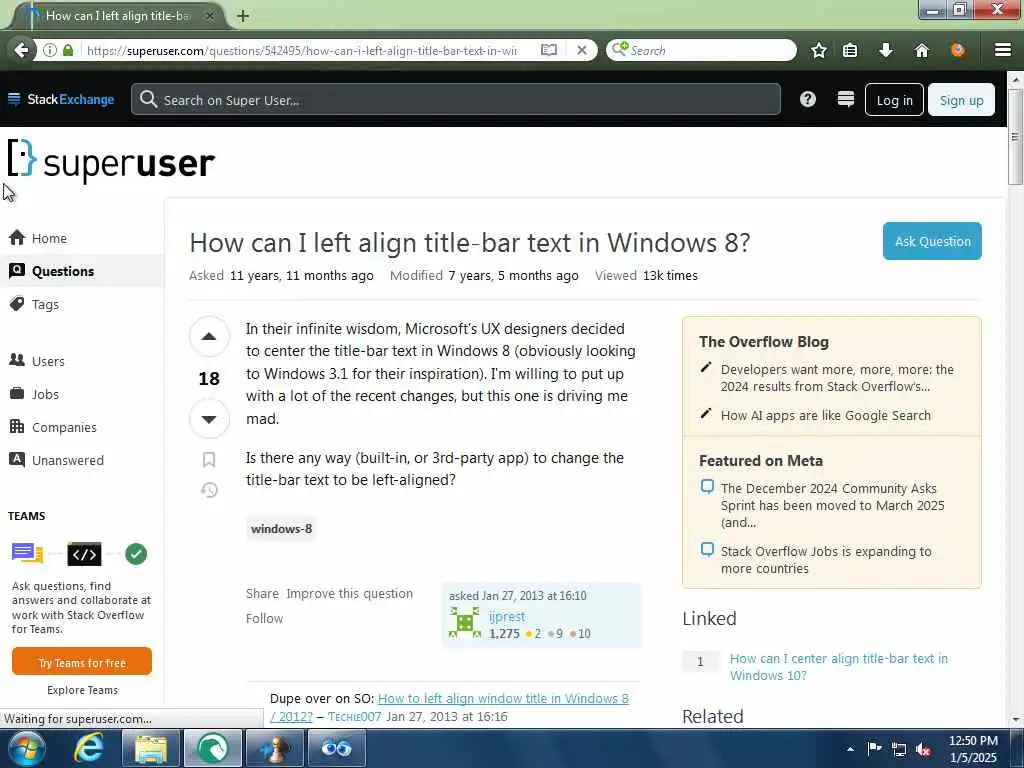
Task: Click the windows-8 tag
Action: click(281, 528)
